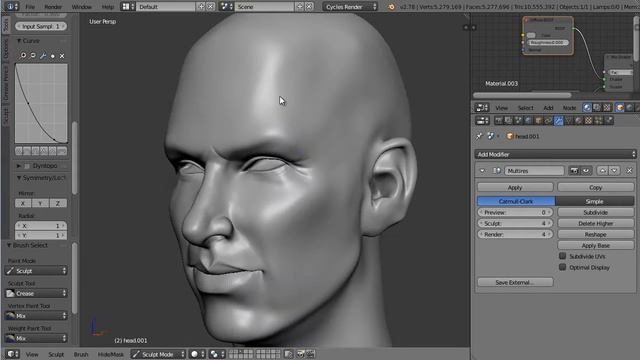This screenshot has height=360, width=640.
Task: Toggle Multires modifier render camera icon
Action: tap(574, 171)
